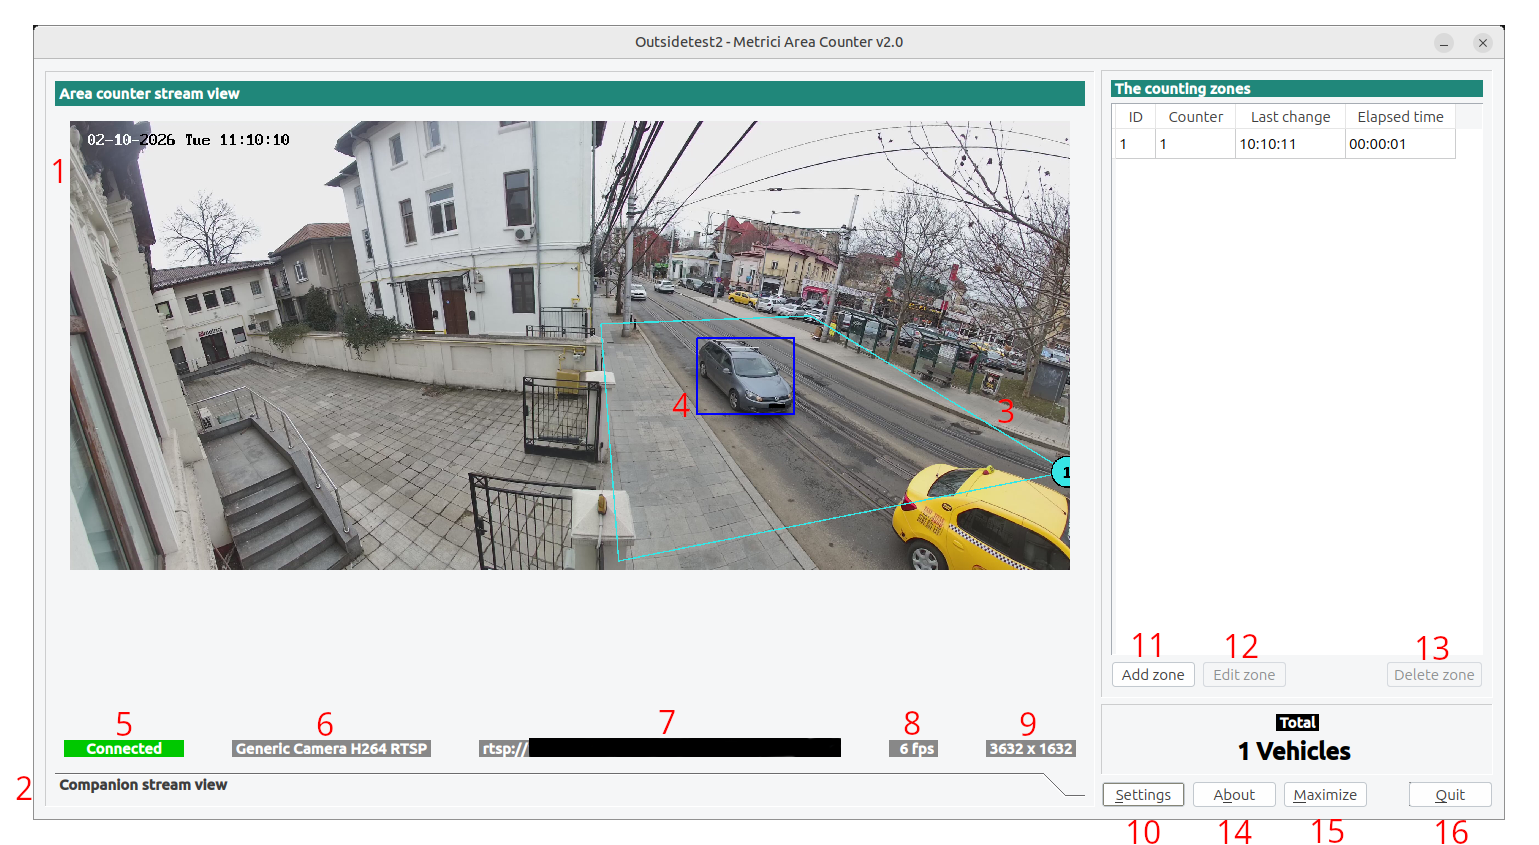The height and width of the screenshot is (845, 1539).
Task: Open the About window
Action: pyautogui.click(x=1234, y=795)
